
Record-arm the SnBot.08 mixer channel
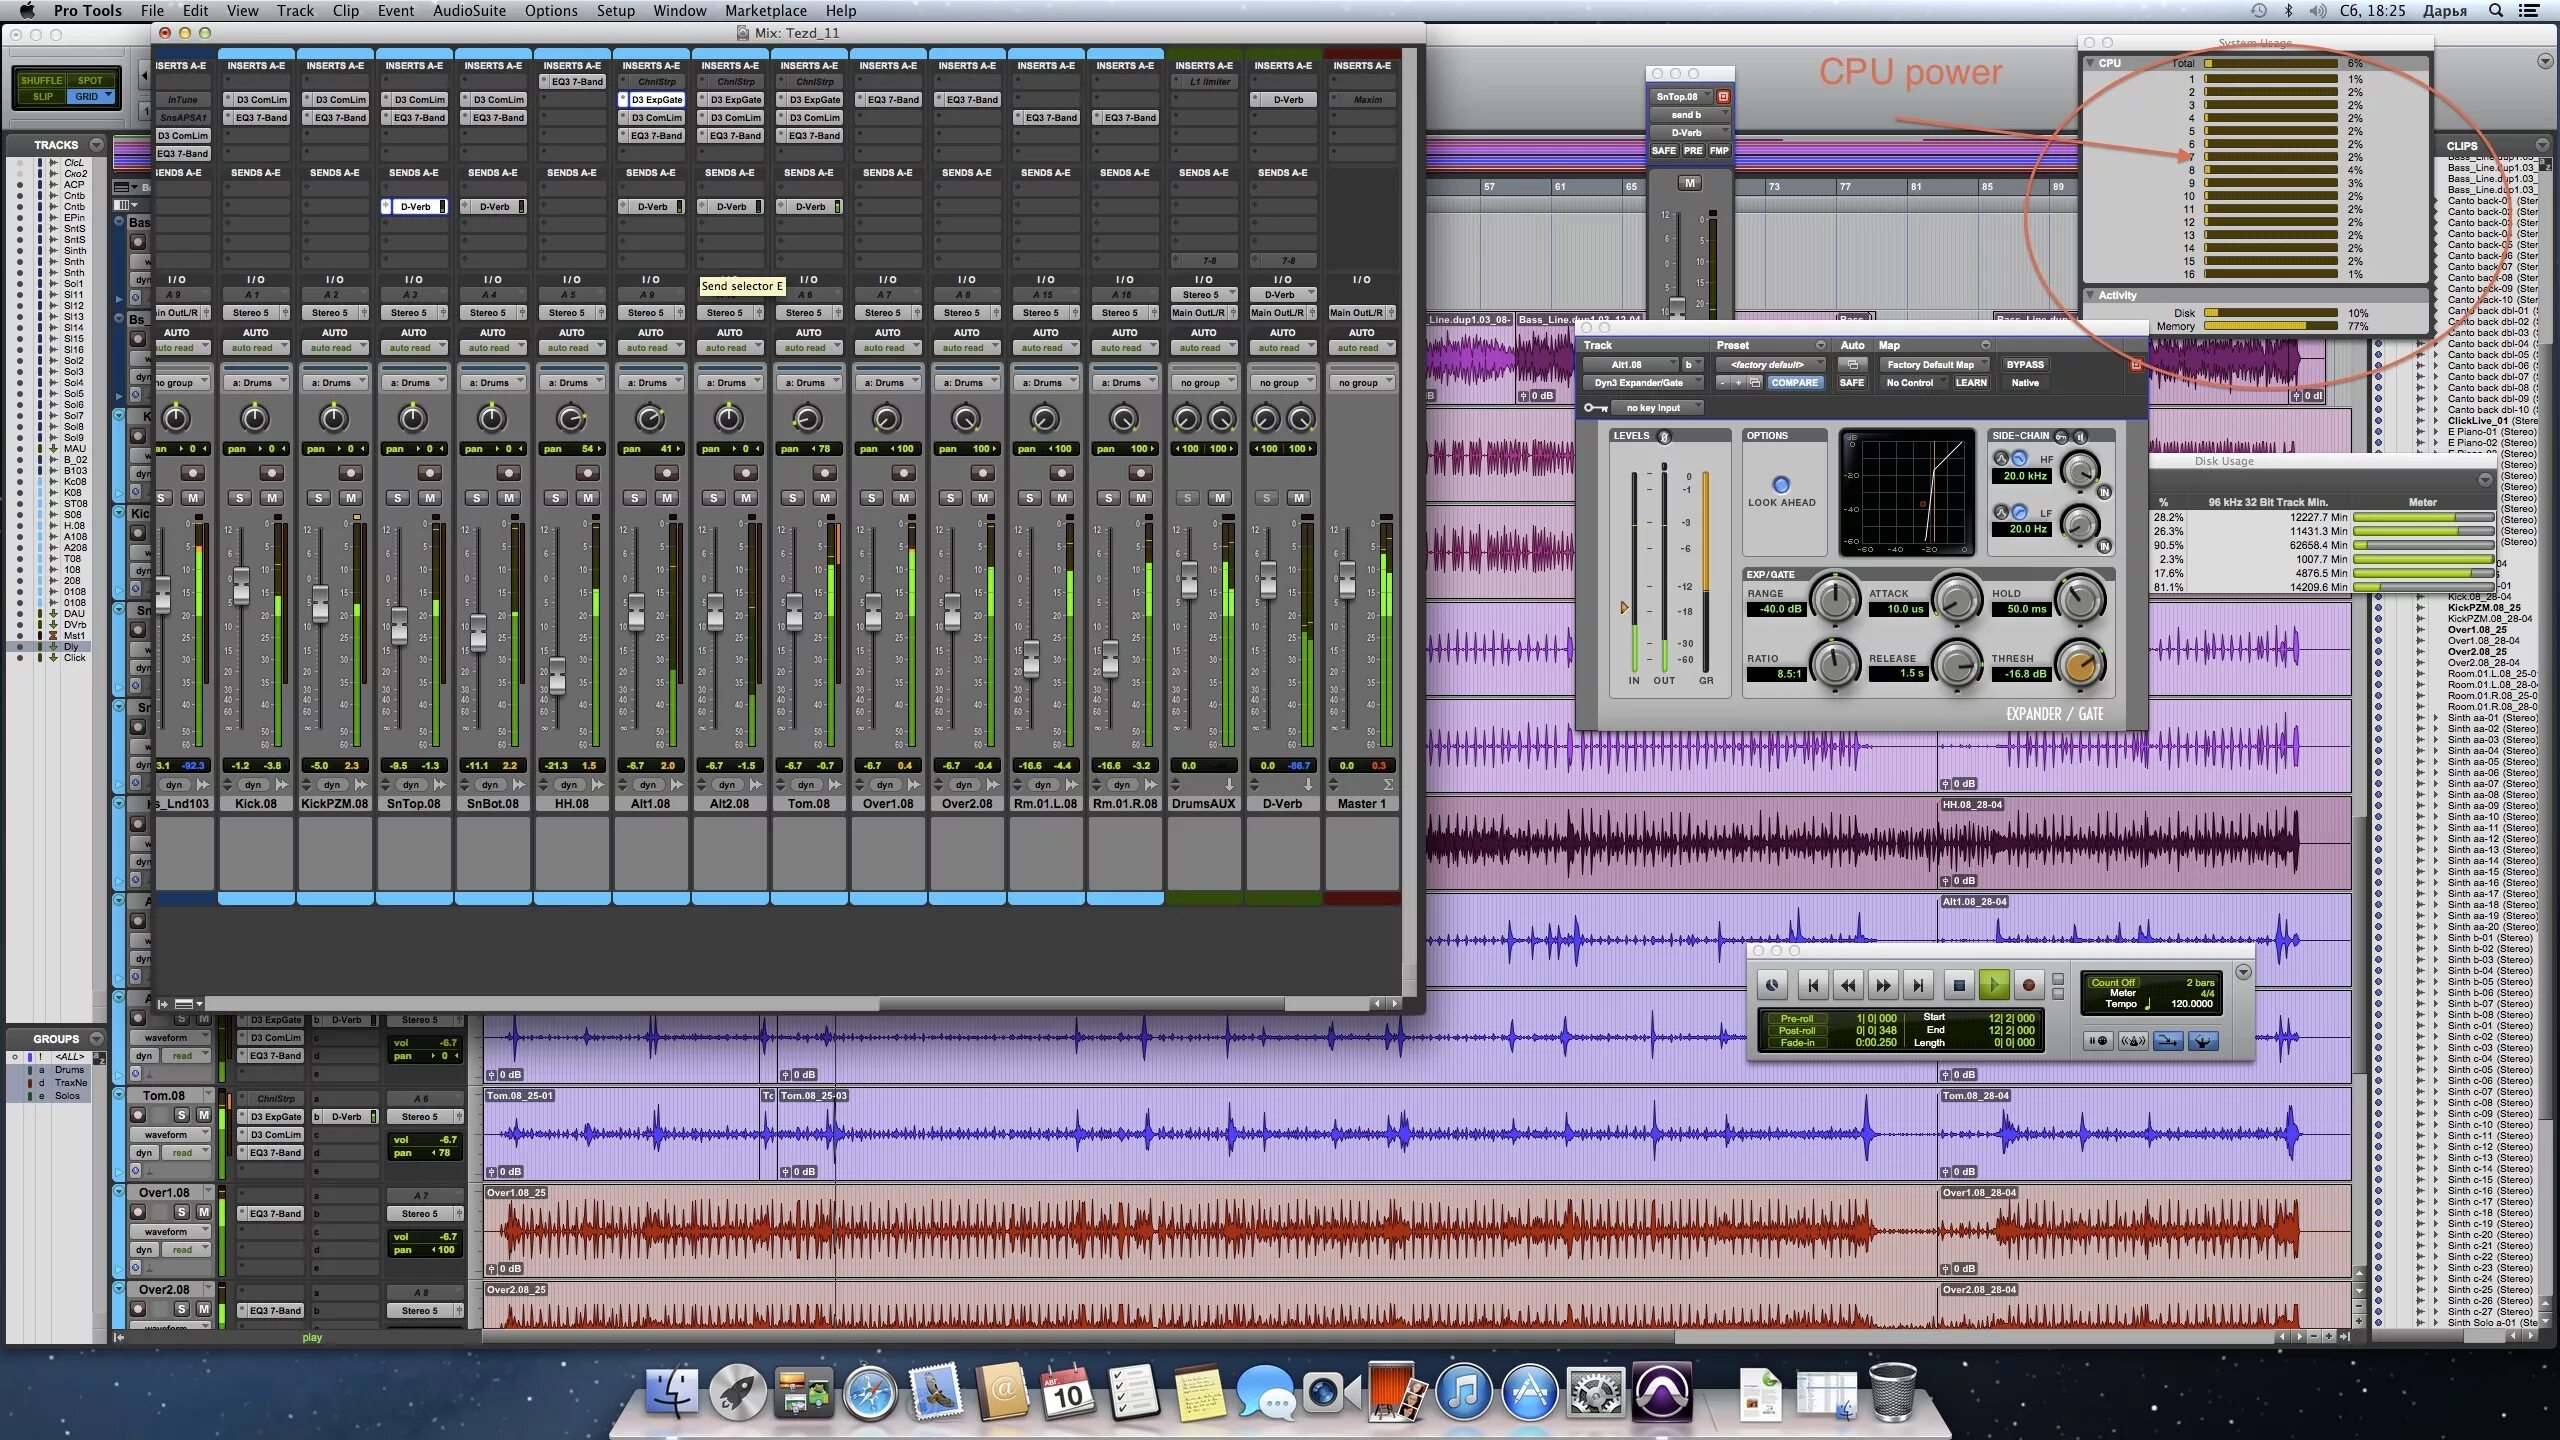[508, 473]
